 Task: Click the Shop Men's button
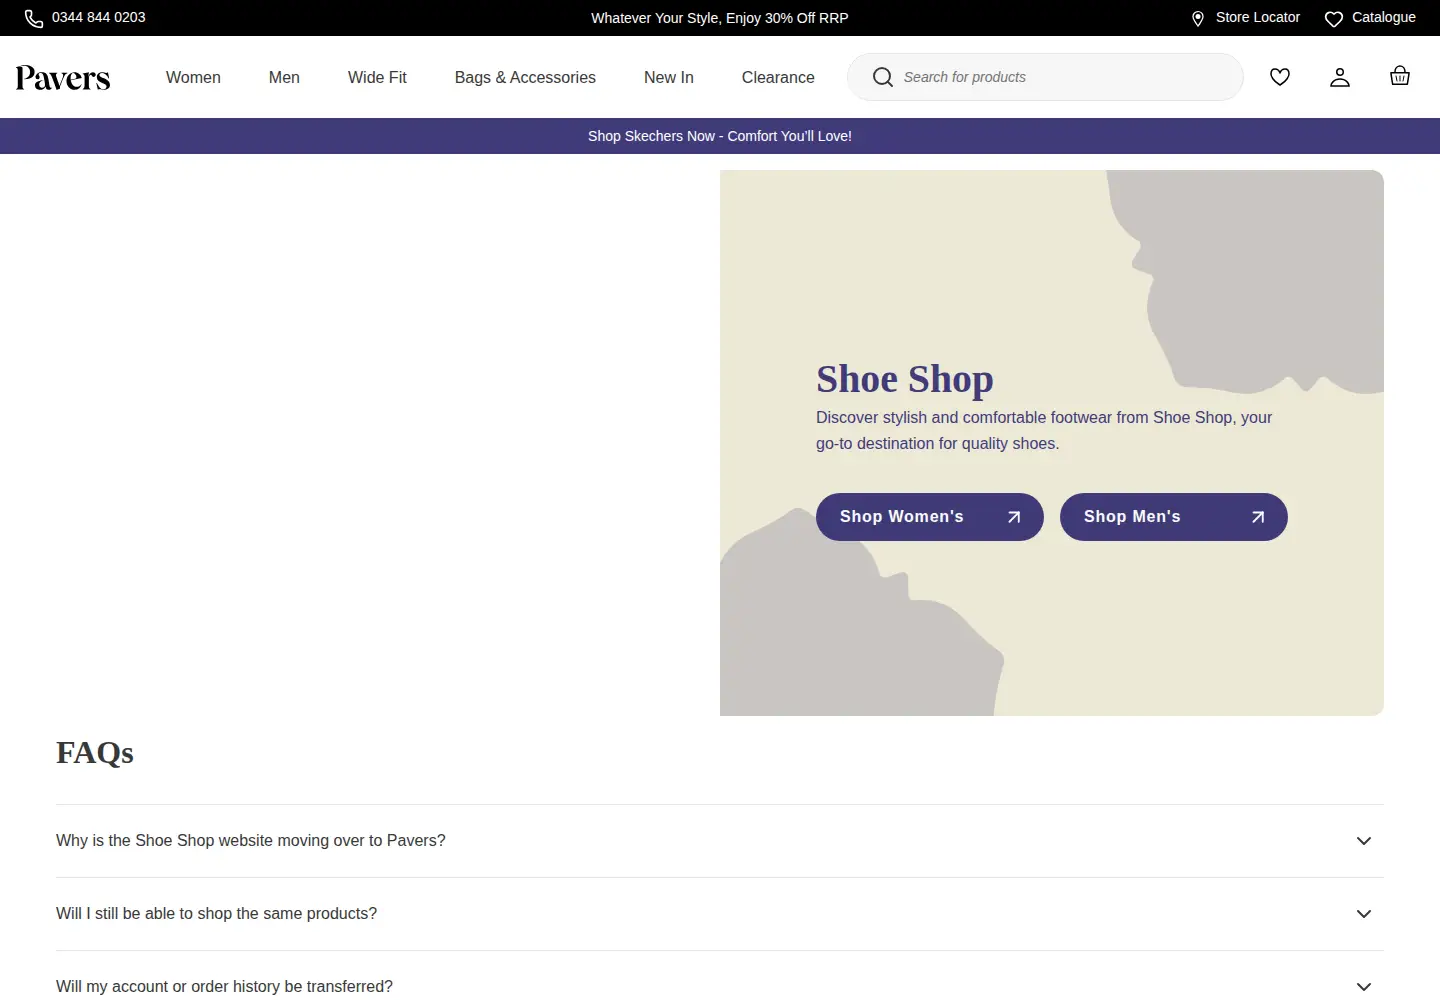1174,517
